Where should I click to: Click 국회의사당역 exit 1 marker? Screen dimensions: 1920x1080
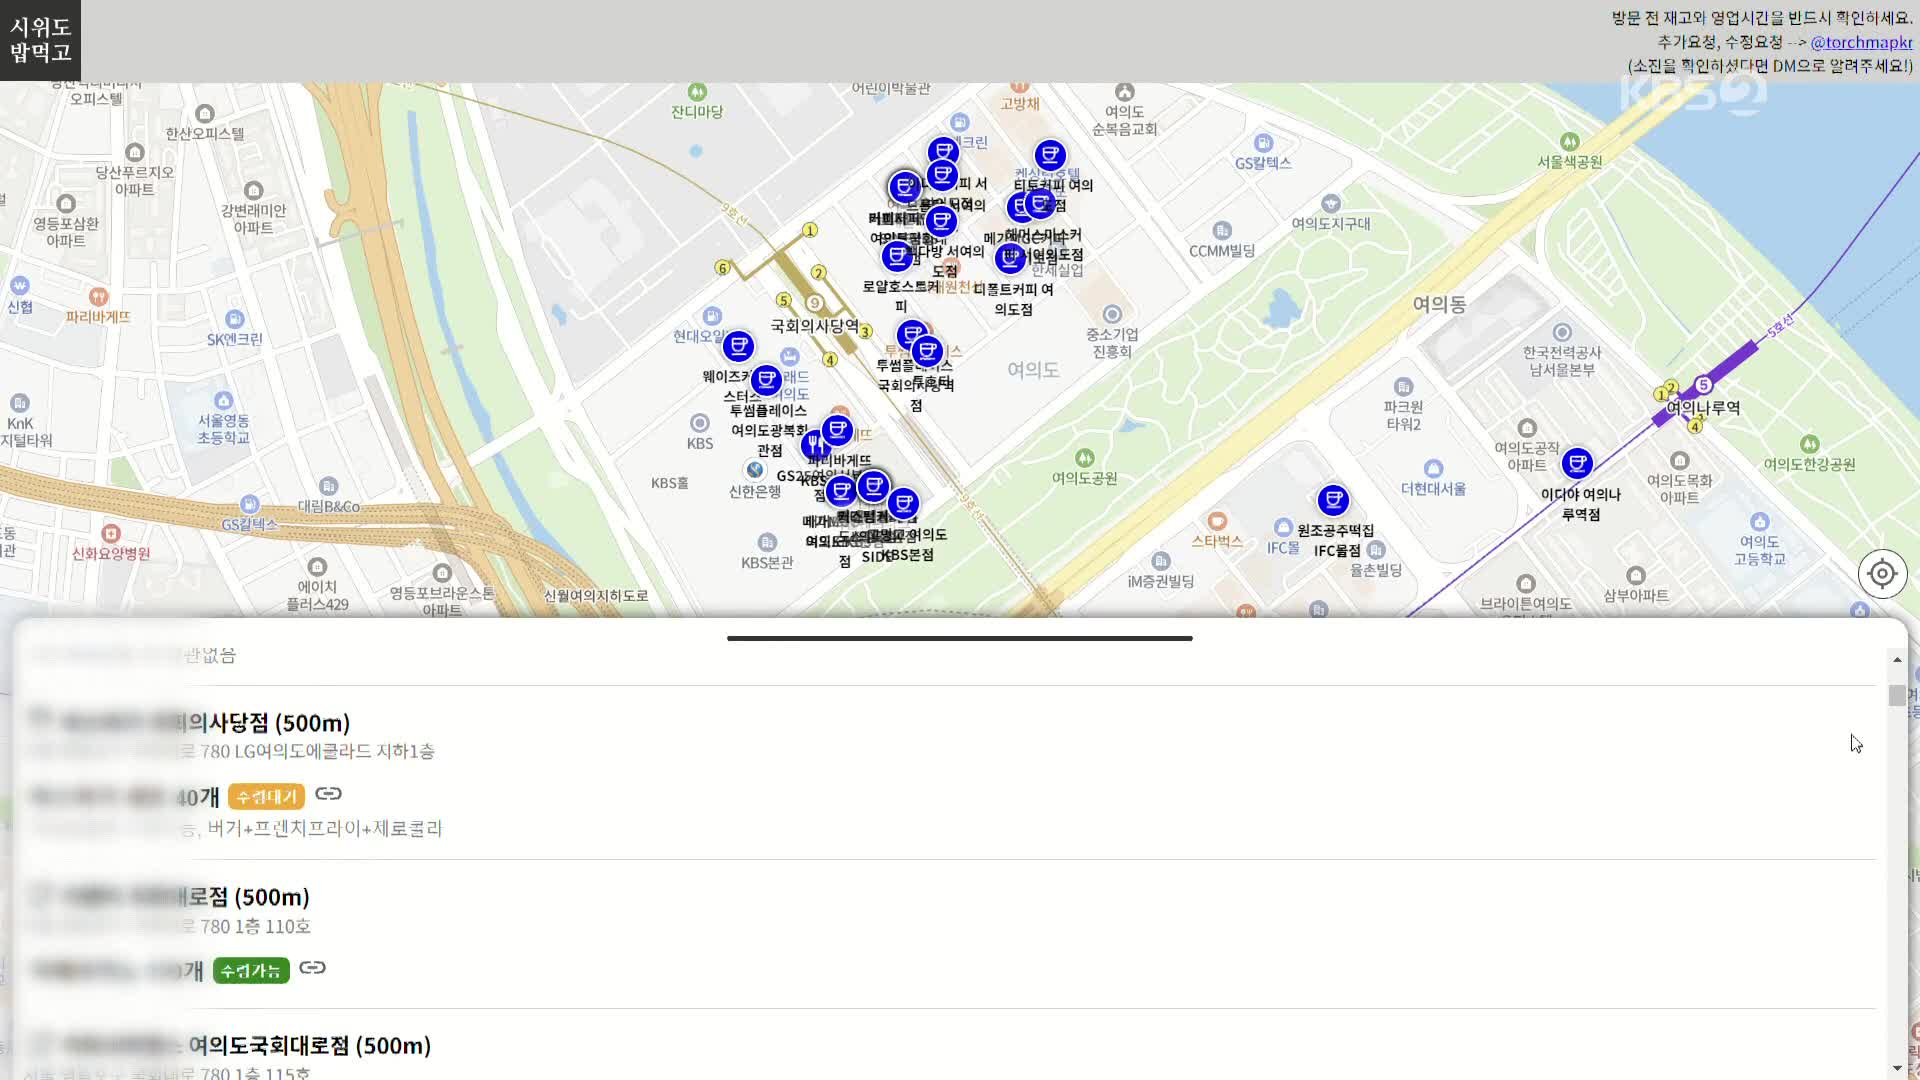pos(810,230)
